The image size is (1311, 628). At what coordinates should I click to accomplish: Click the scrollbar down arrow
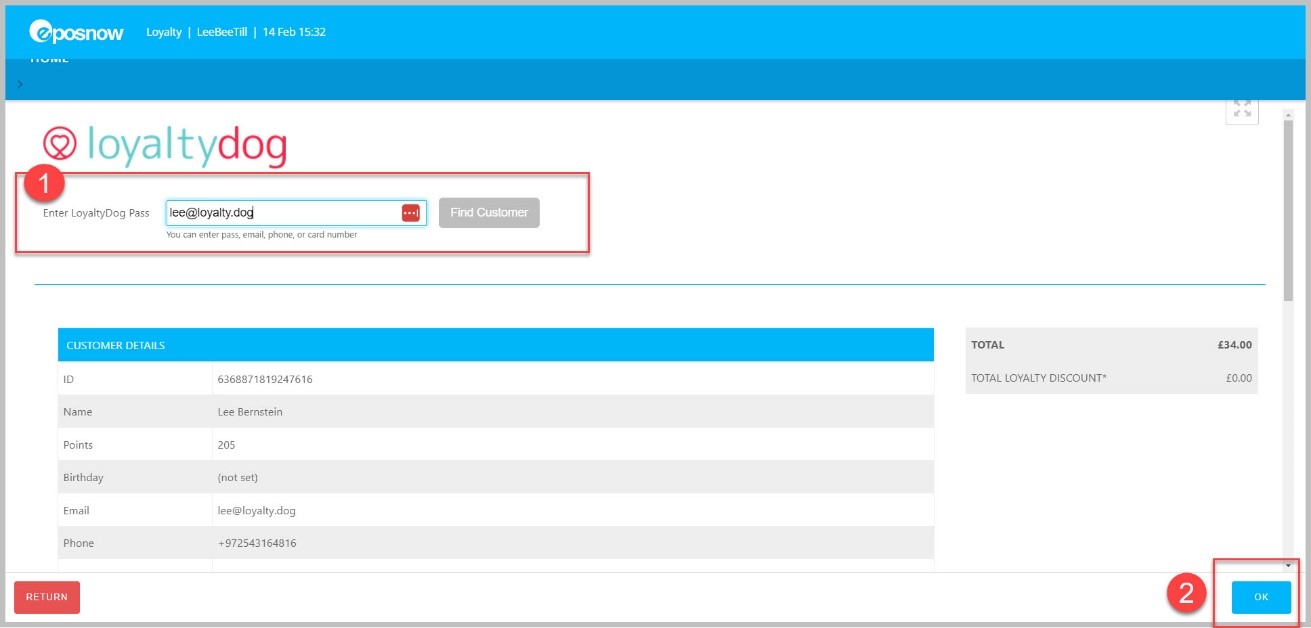[x=1288, y=565]
